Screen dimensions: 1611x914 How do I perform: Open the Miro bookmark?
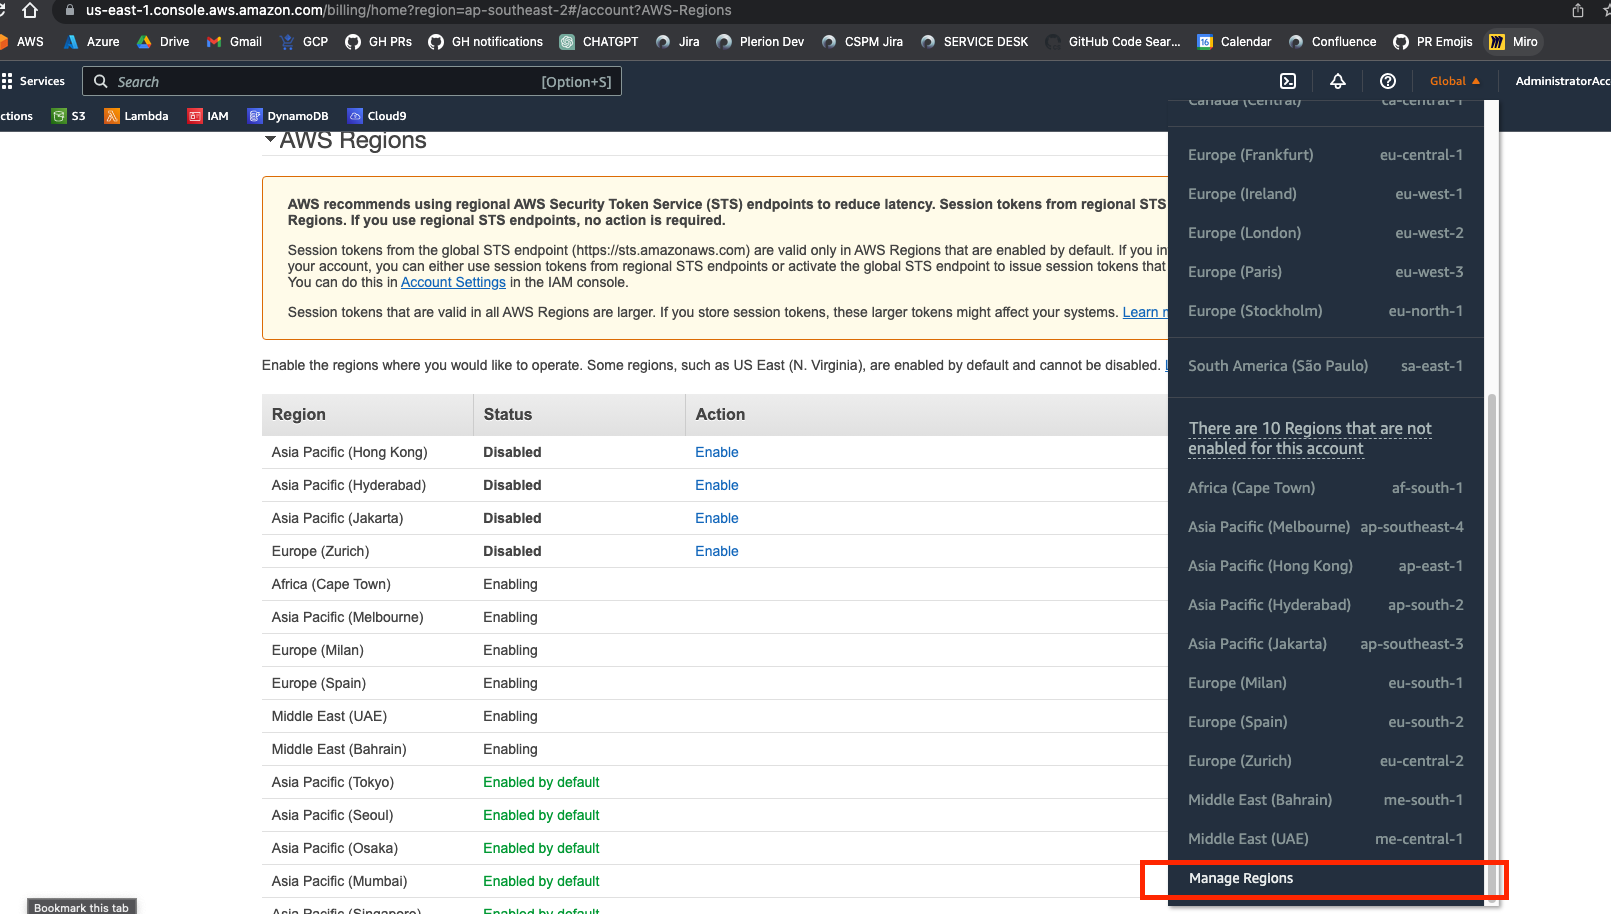tap(1514, 42)
